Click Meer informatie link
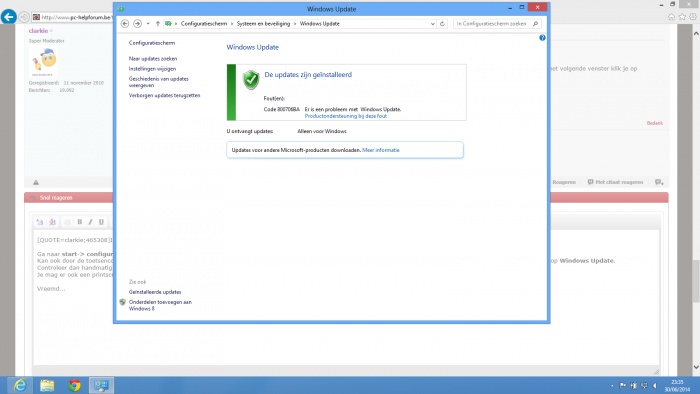The width and height of the screenshot is (700, 394). [x=381, y=150]
